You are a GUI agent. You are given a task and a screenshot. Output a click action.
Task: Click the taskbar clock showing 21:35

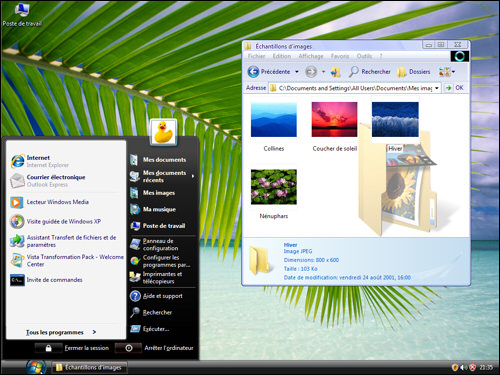(486, 367)
